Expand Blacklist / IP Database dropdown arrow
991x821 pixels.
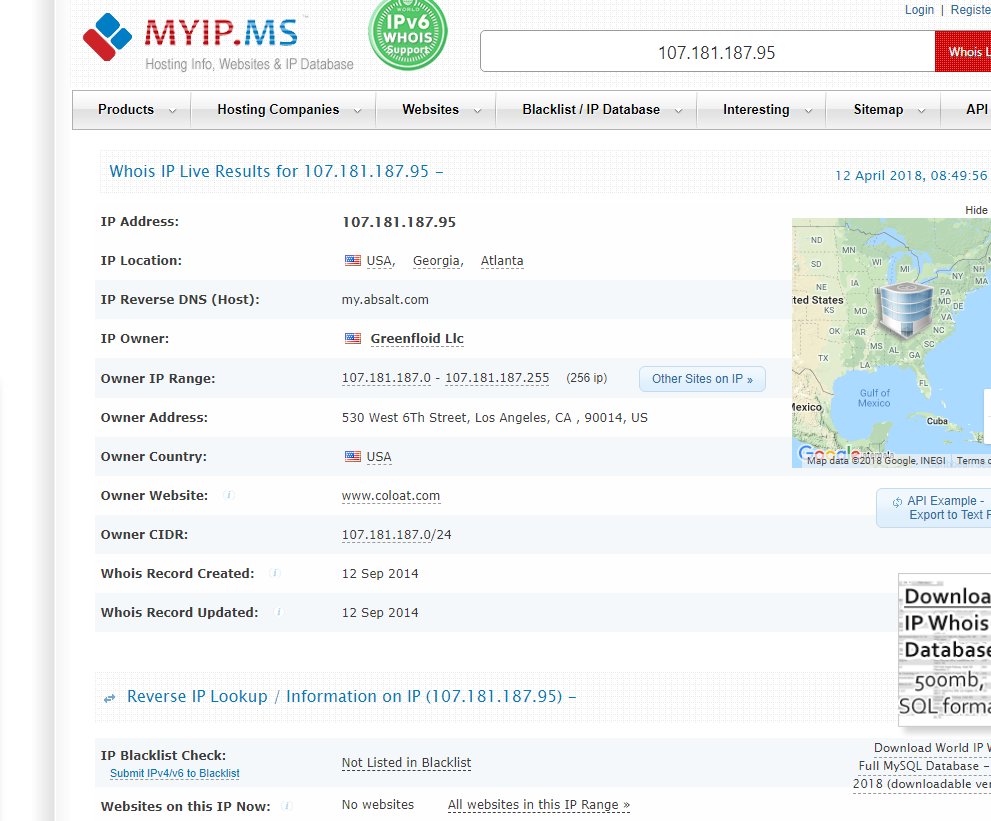[x=678, y=111]
